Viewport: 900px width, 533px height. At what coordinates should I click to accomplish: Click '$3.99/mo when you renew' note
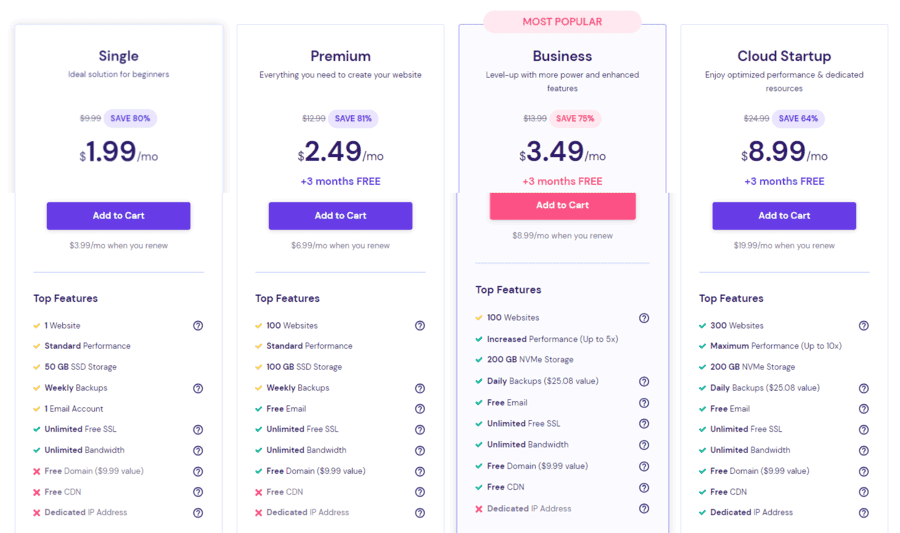pyautogui.click(x=118, y=246)
